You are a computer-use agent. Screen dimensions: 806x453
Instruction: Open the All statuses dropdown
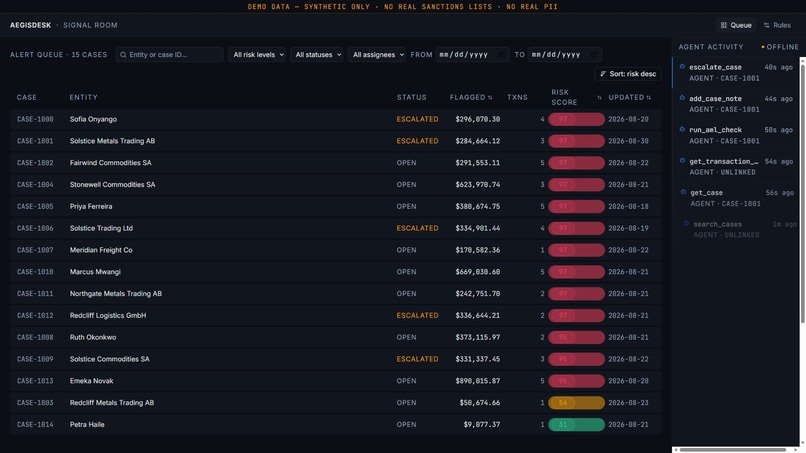tap(317, 55)
